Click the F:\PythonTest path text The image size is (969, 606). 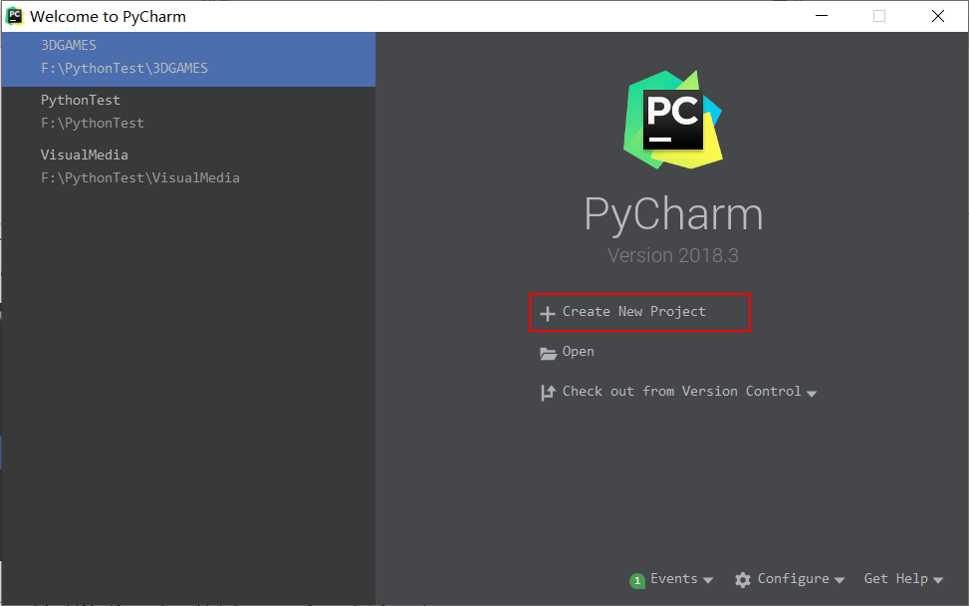coord(92,123)
